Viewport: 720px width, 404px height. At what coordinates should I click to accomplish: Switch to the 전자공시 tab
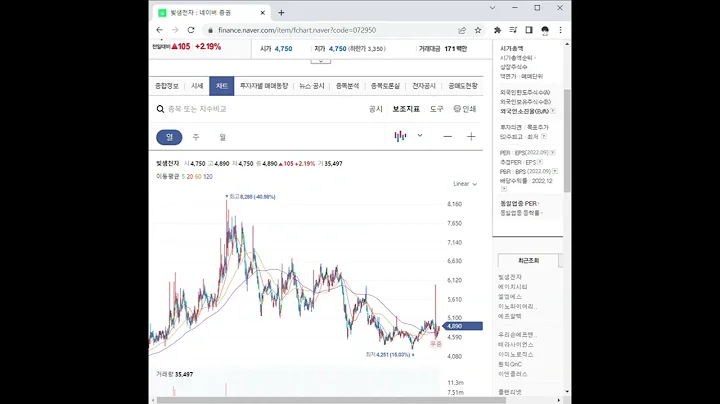424,86
